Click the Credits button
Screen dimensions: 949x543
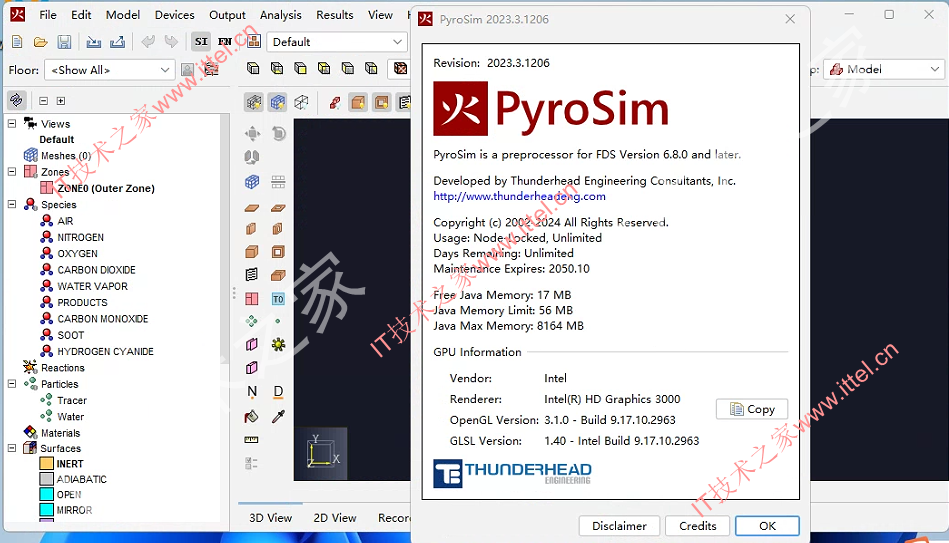coord(697,525)
